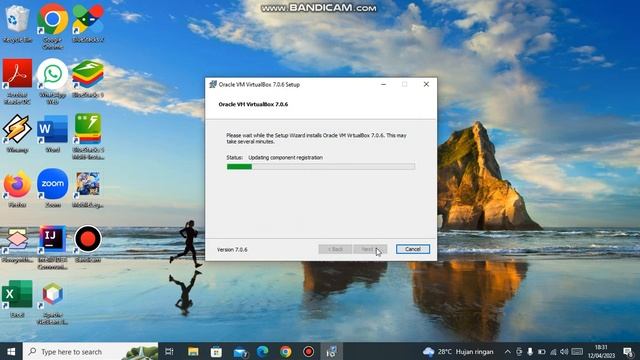Open Microsoft Store from the taskbar

pyautogui.click(x=216, y=351)
